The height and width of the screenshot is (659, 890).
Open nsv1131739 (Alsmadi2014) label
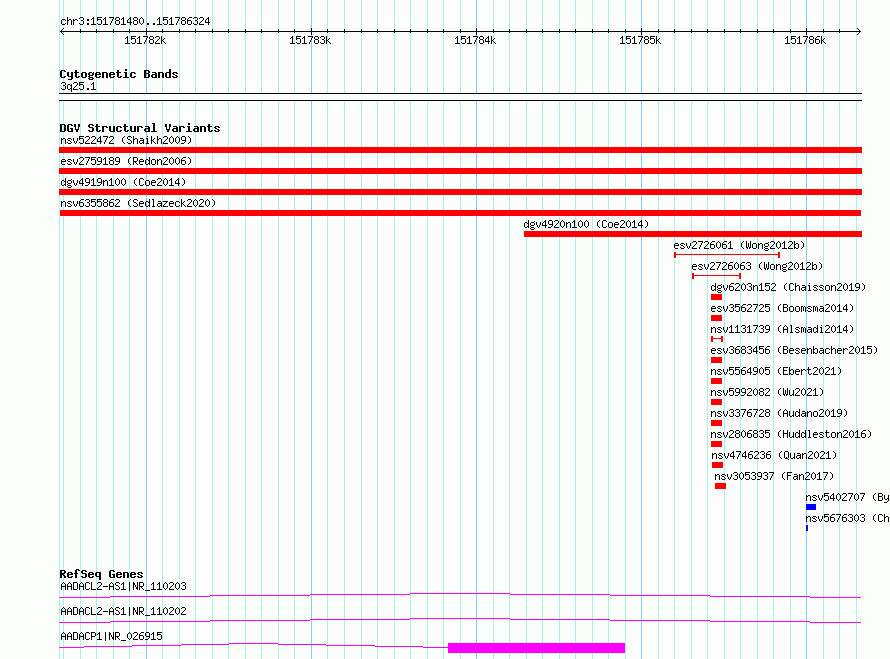tap(782, 329)
